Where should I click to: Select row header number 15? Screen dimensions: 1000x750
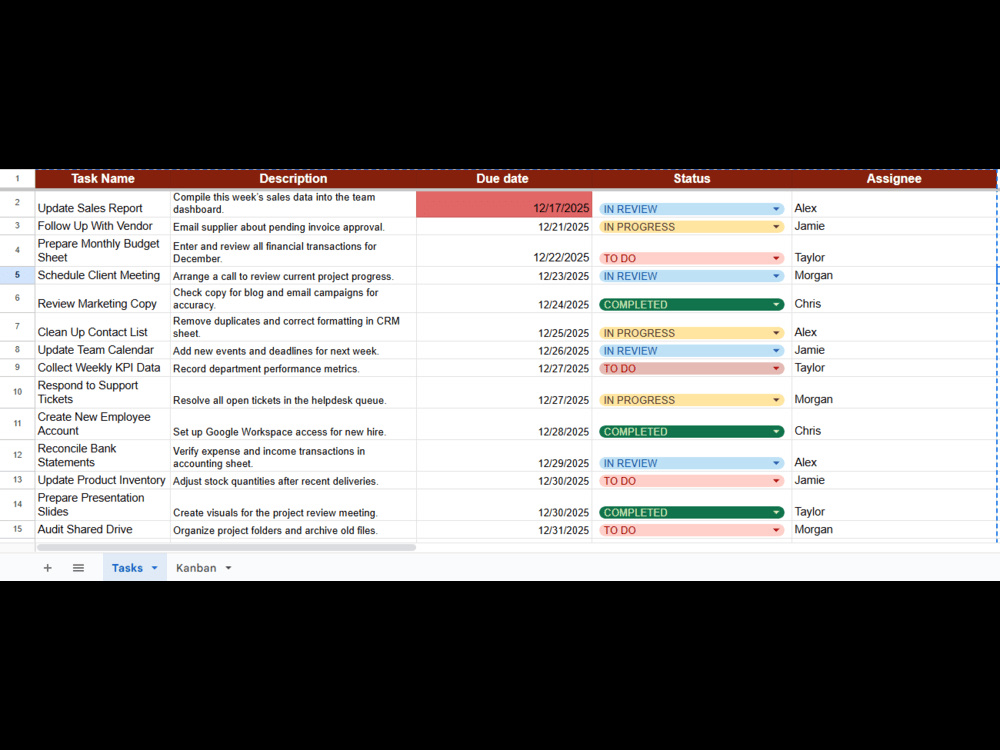[x=17, y=529]
